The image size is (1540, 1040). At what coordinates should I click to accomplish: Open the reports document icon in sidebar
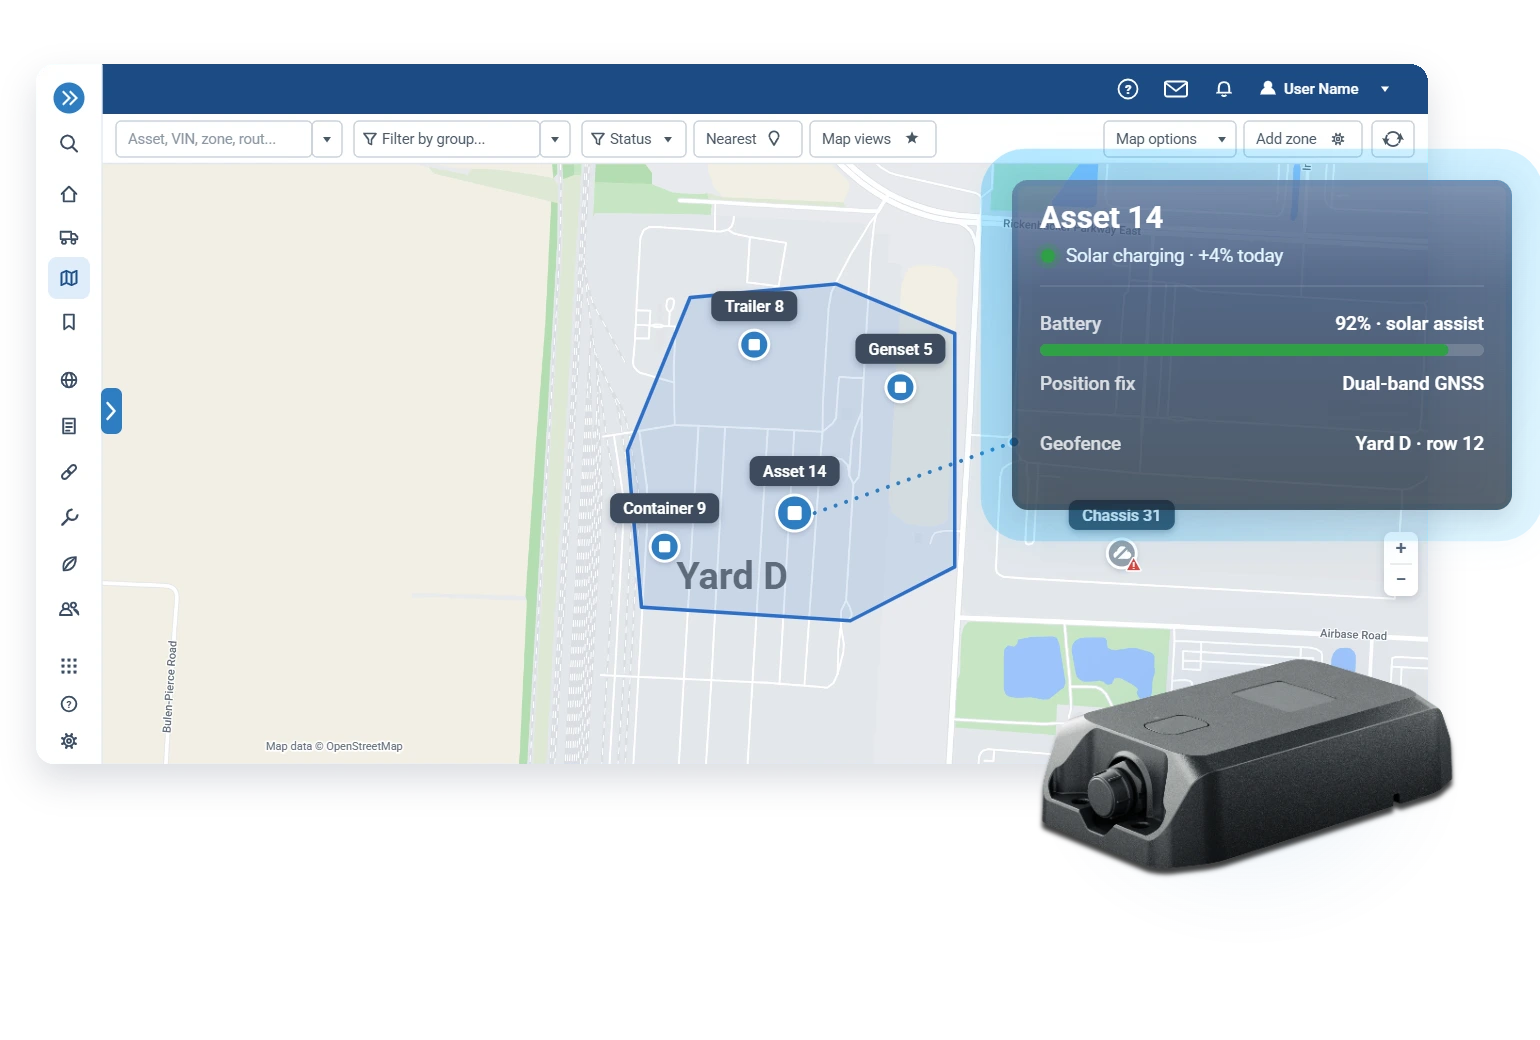click(x=69, y=426)
